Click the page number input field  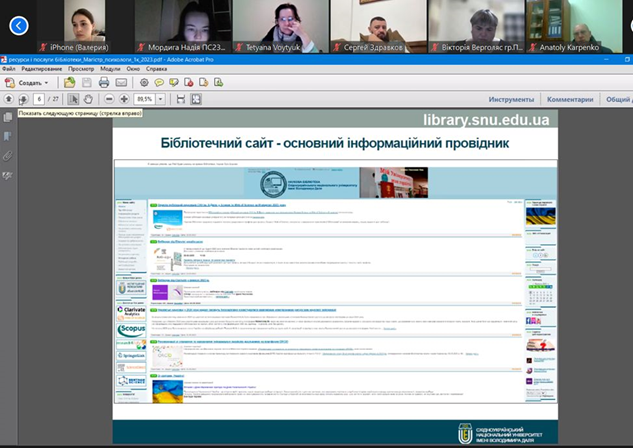40,99
